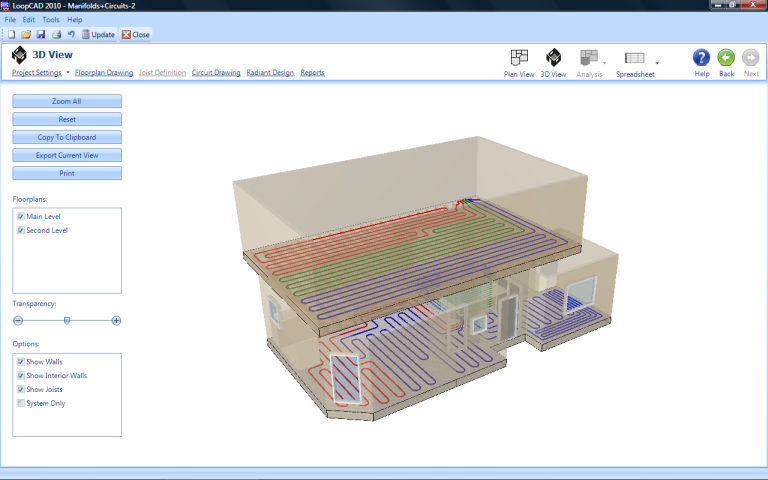Decrease transparency with the minus icon
Viewport: 768px width, 480px height.
coord(18,320)
